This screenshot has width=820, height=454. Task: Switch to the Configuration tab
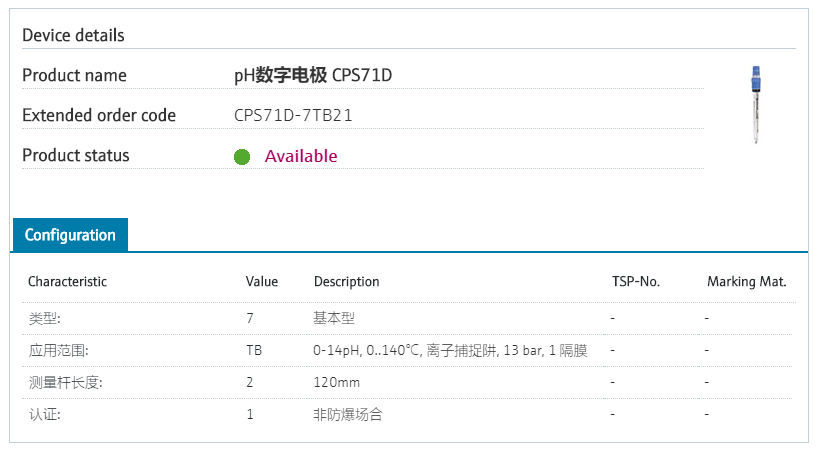pyautogui.click(x=70, y=235)
